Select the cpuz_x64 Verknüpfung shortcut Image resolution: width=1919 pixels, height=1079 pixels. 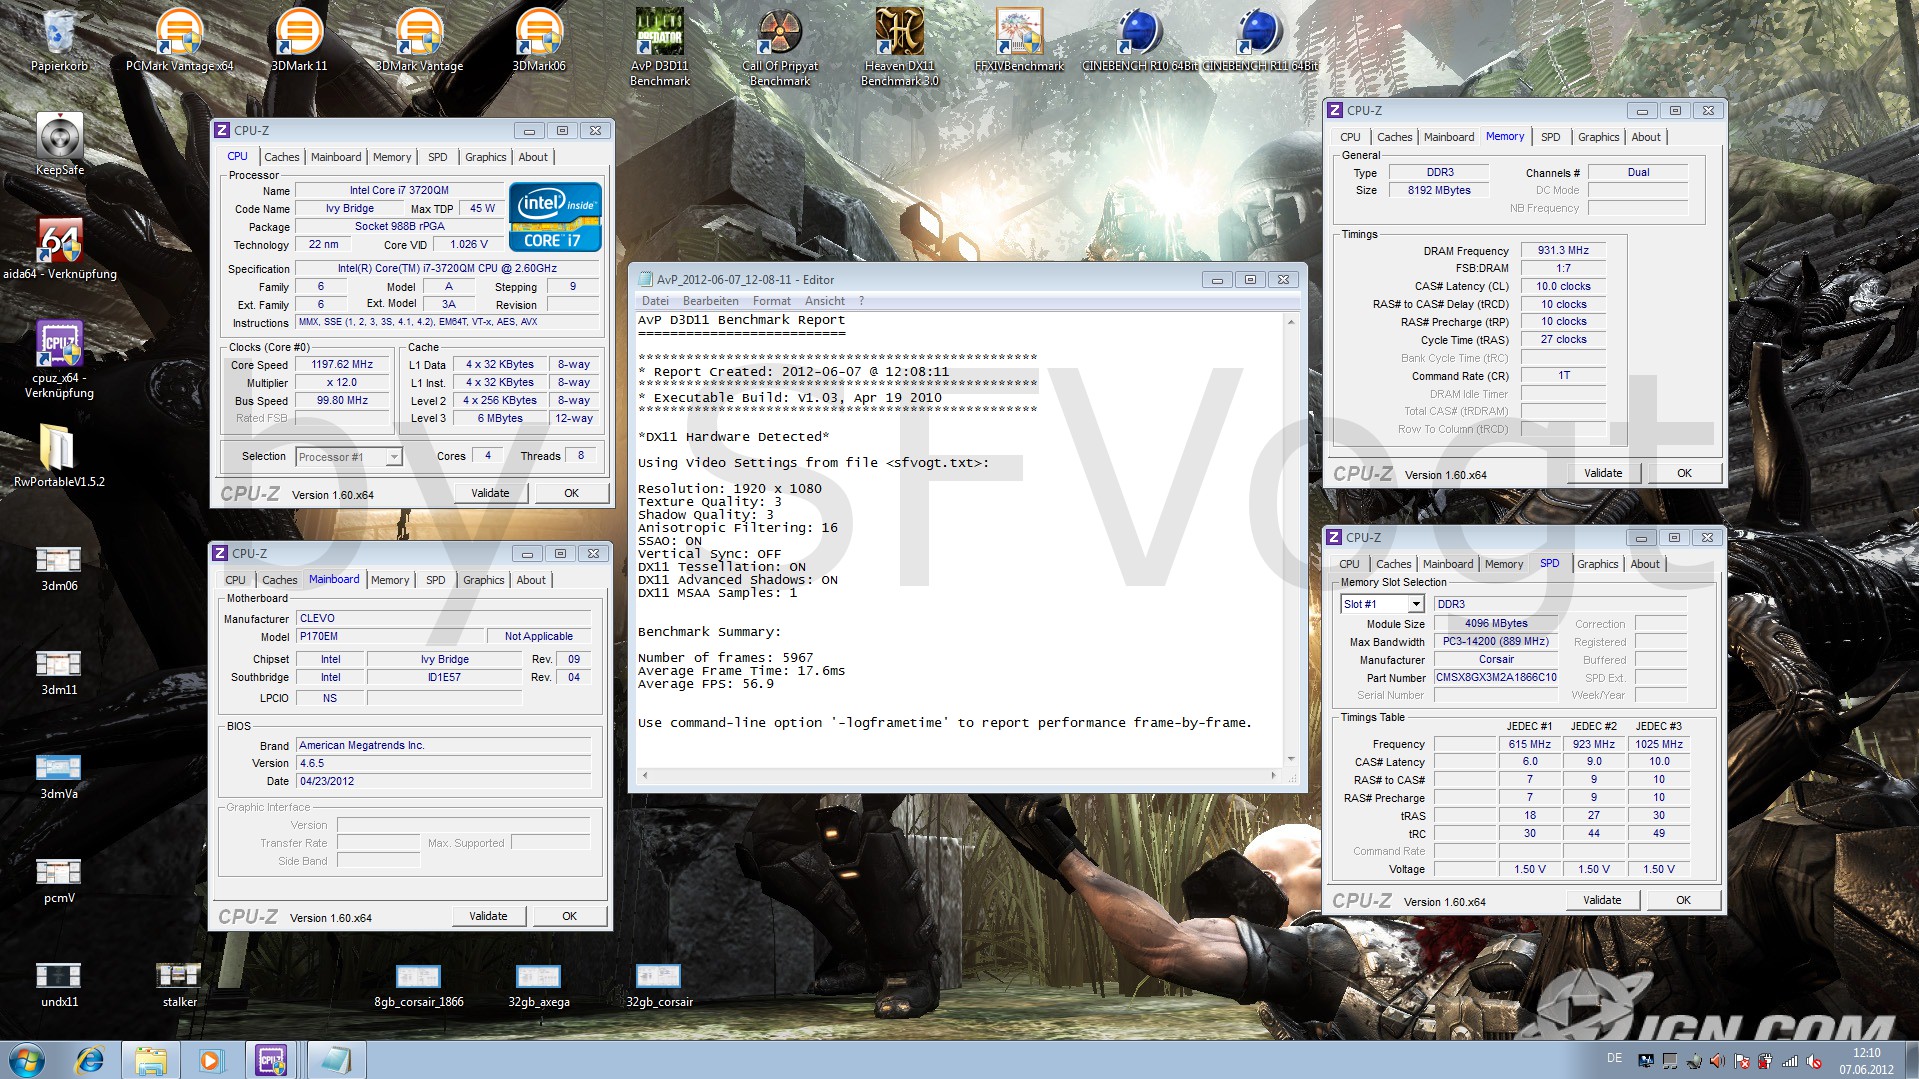point(59,359)
